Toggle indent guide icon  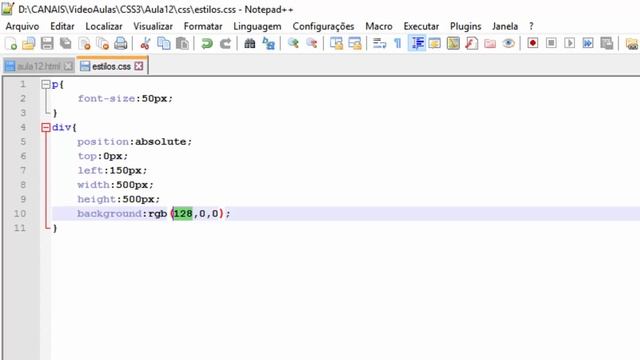click(x=417, y=43)
